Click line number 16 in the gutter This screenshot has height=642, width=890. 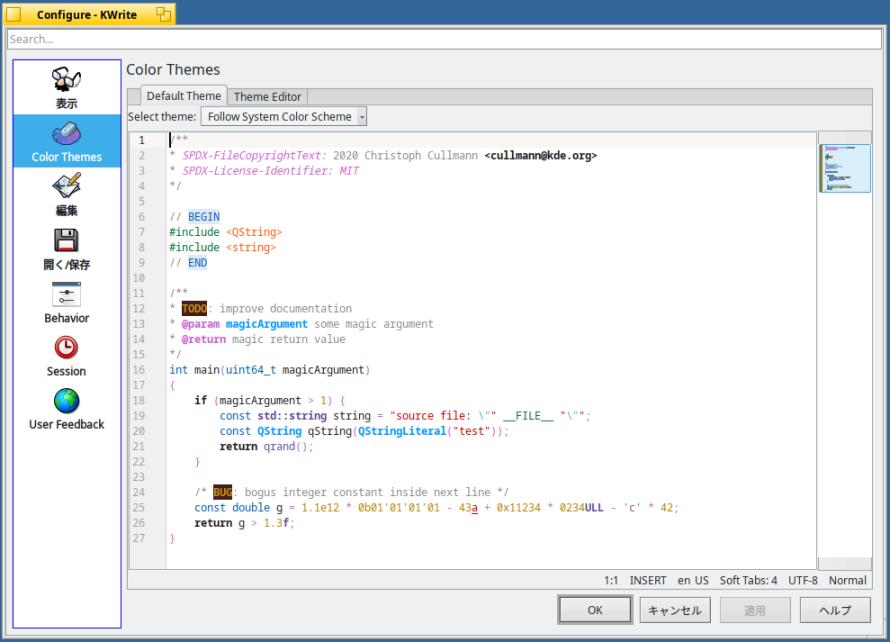coord(139,370)
